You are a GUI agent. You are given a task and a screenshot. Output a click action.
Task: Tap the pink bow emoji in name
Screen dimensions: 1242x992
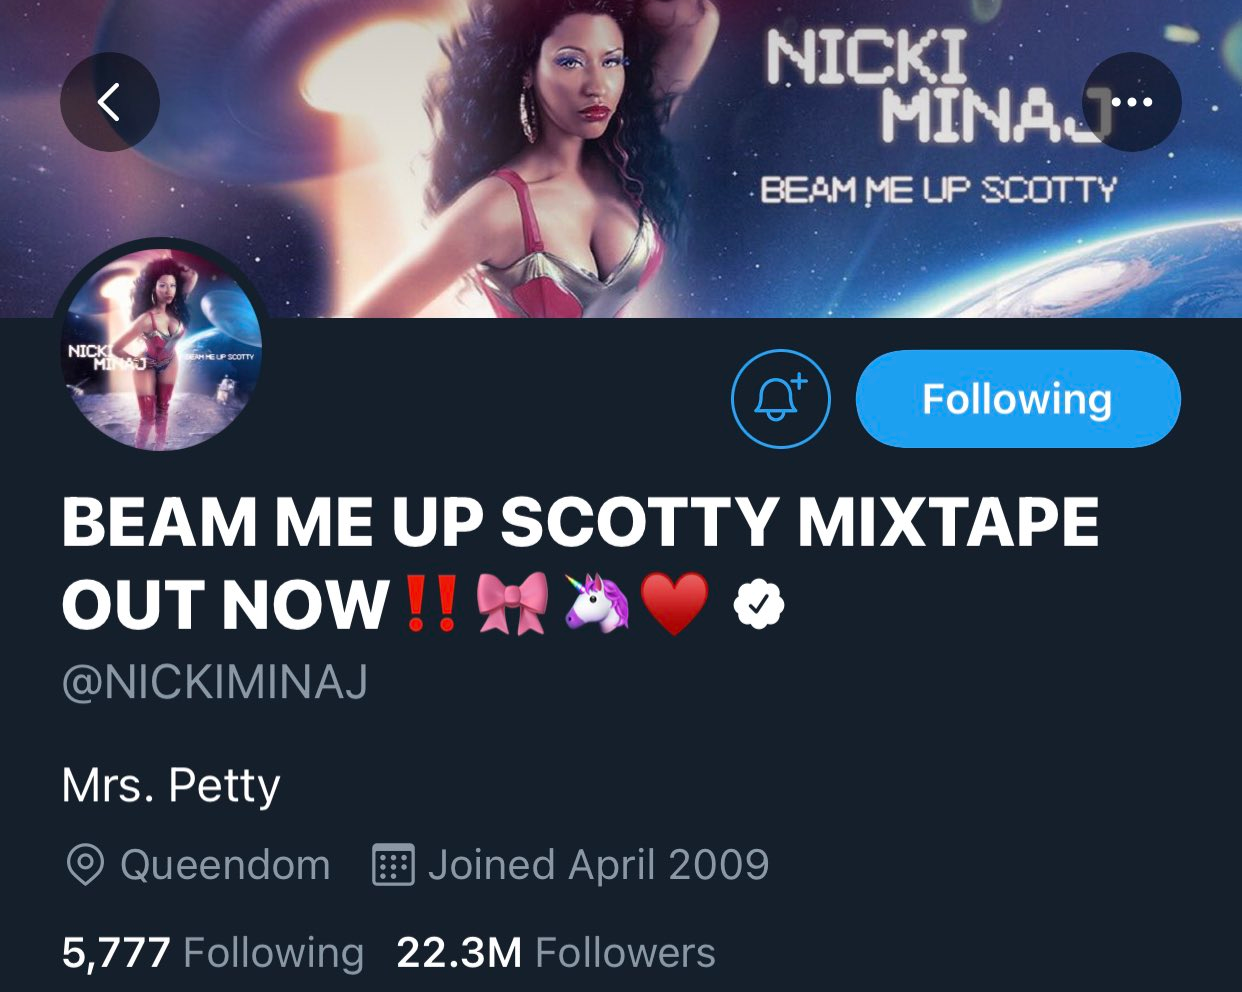(513, 604)
